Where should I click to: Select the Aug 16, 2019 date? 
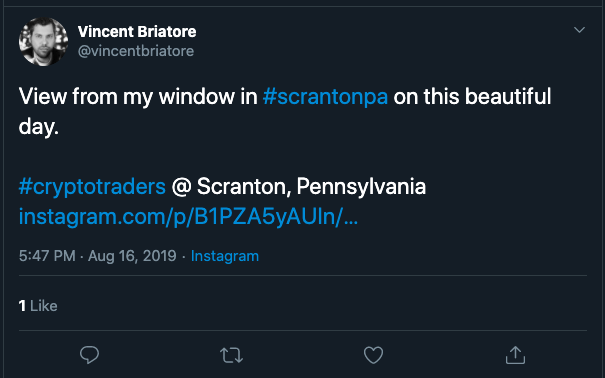click(132, 256)
